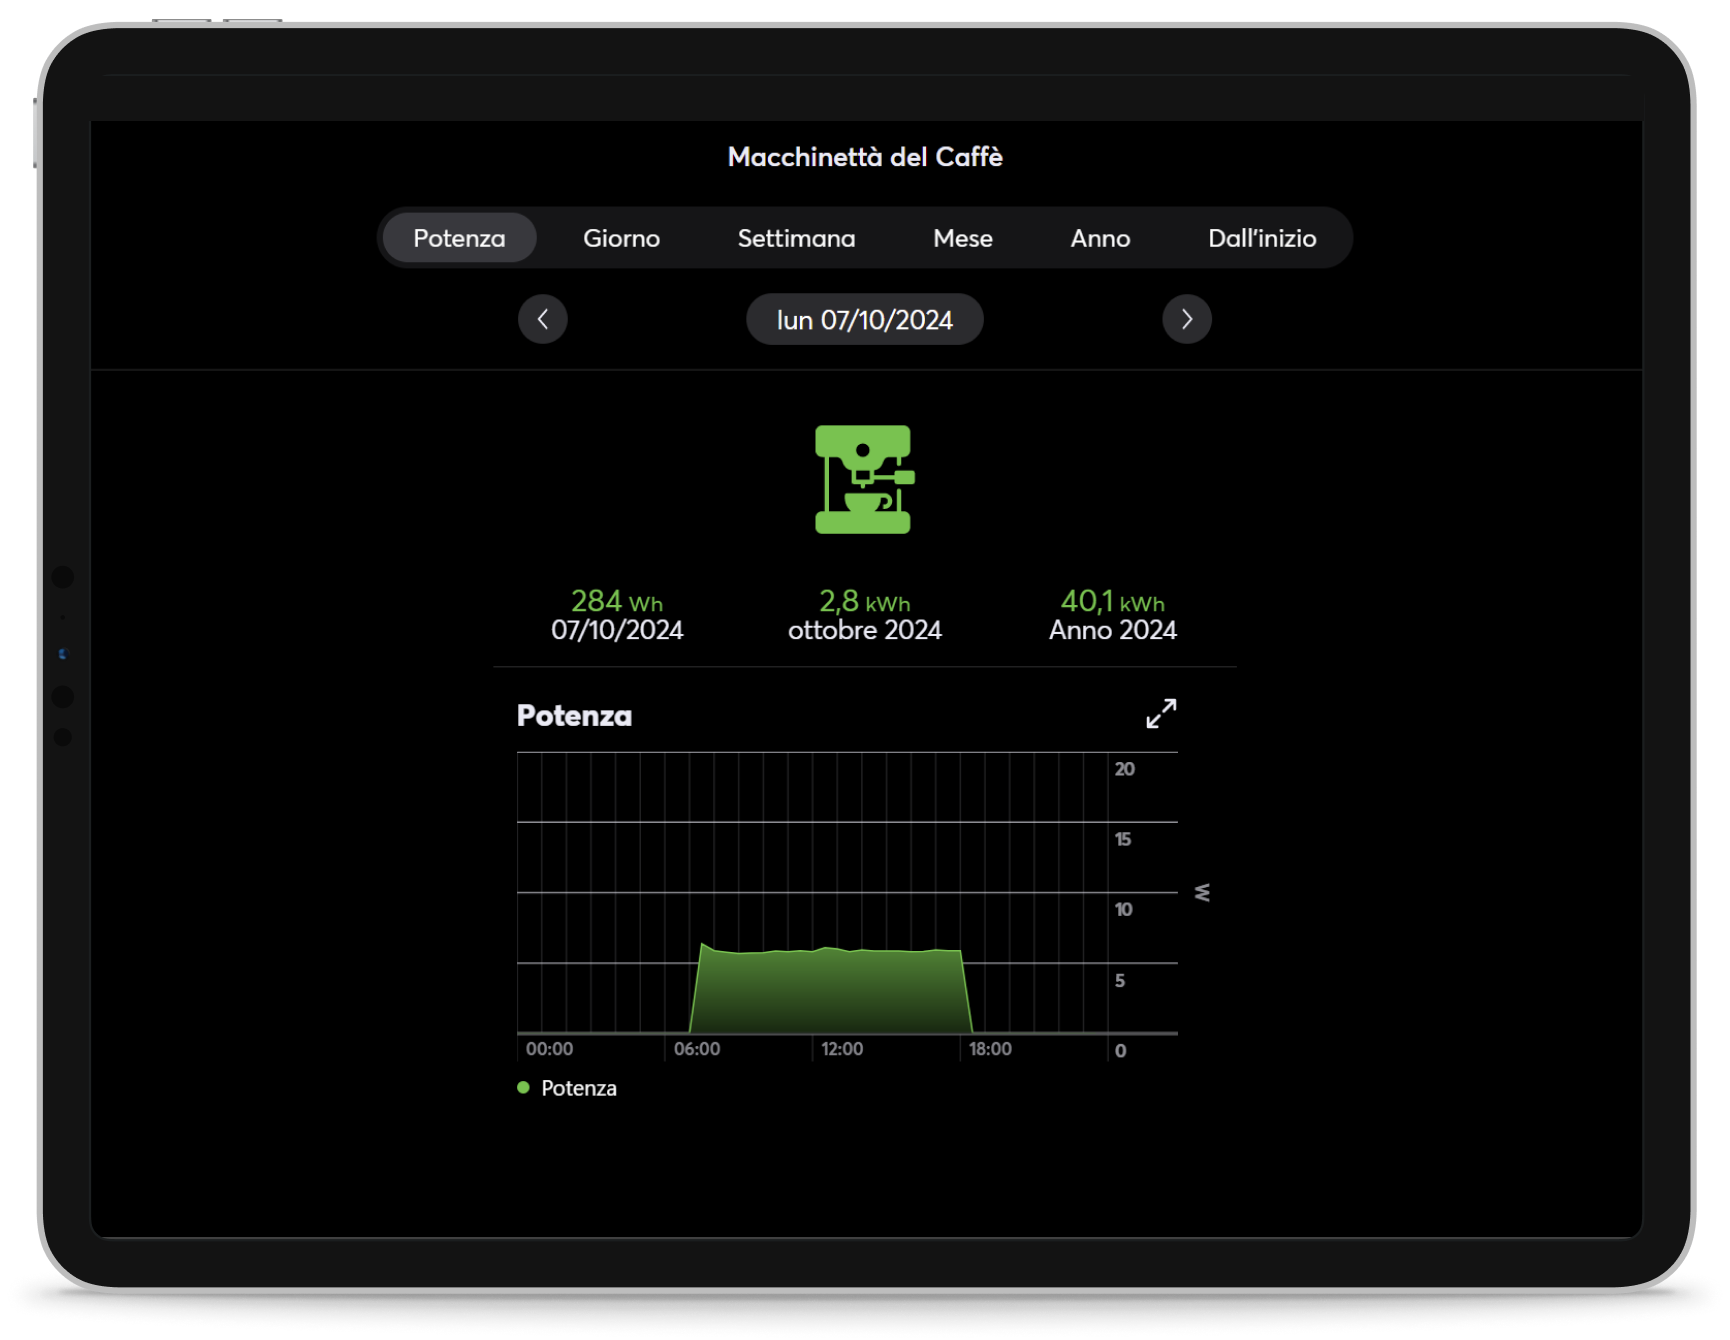This screenshot has height=1340, width=1730.
Task: Click the ottobre 2024 label
Action: [865, 630]
